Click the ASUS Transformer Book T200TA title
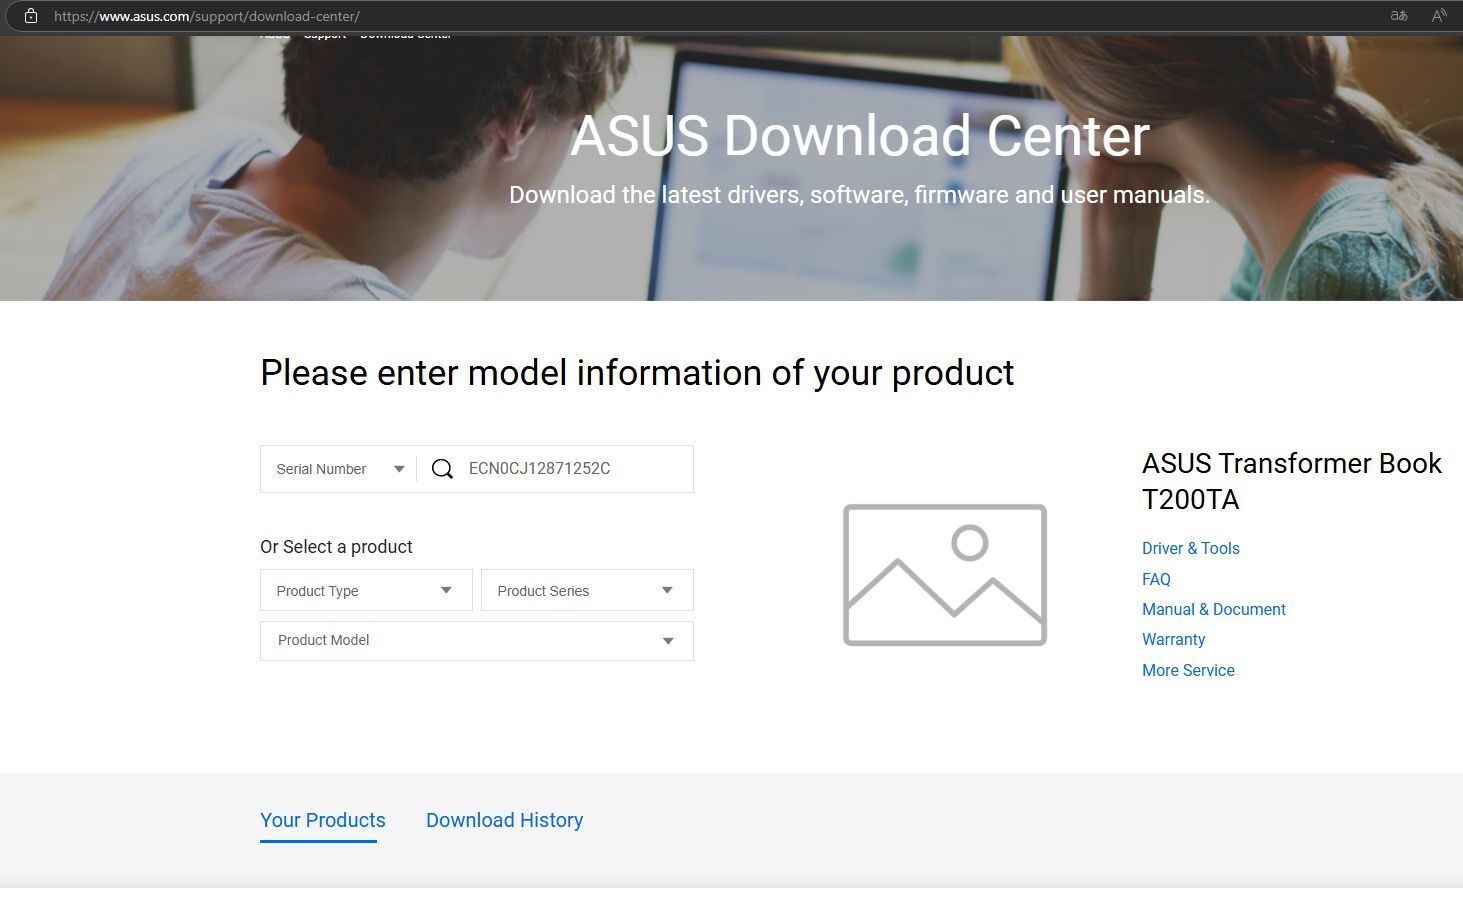The height and width of the screenshot is (897, 1463). point(1292,481)
